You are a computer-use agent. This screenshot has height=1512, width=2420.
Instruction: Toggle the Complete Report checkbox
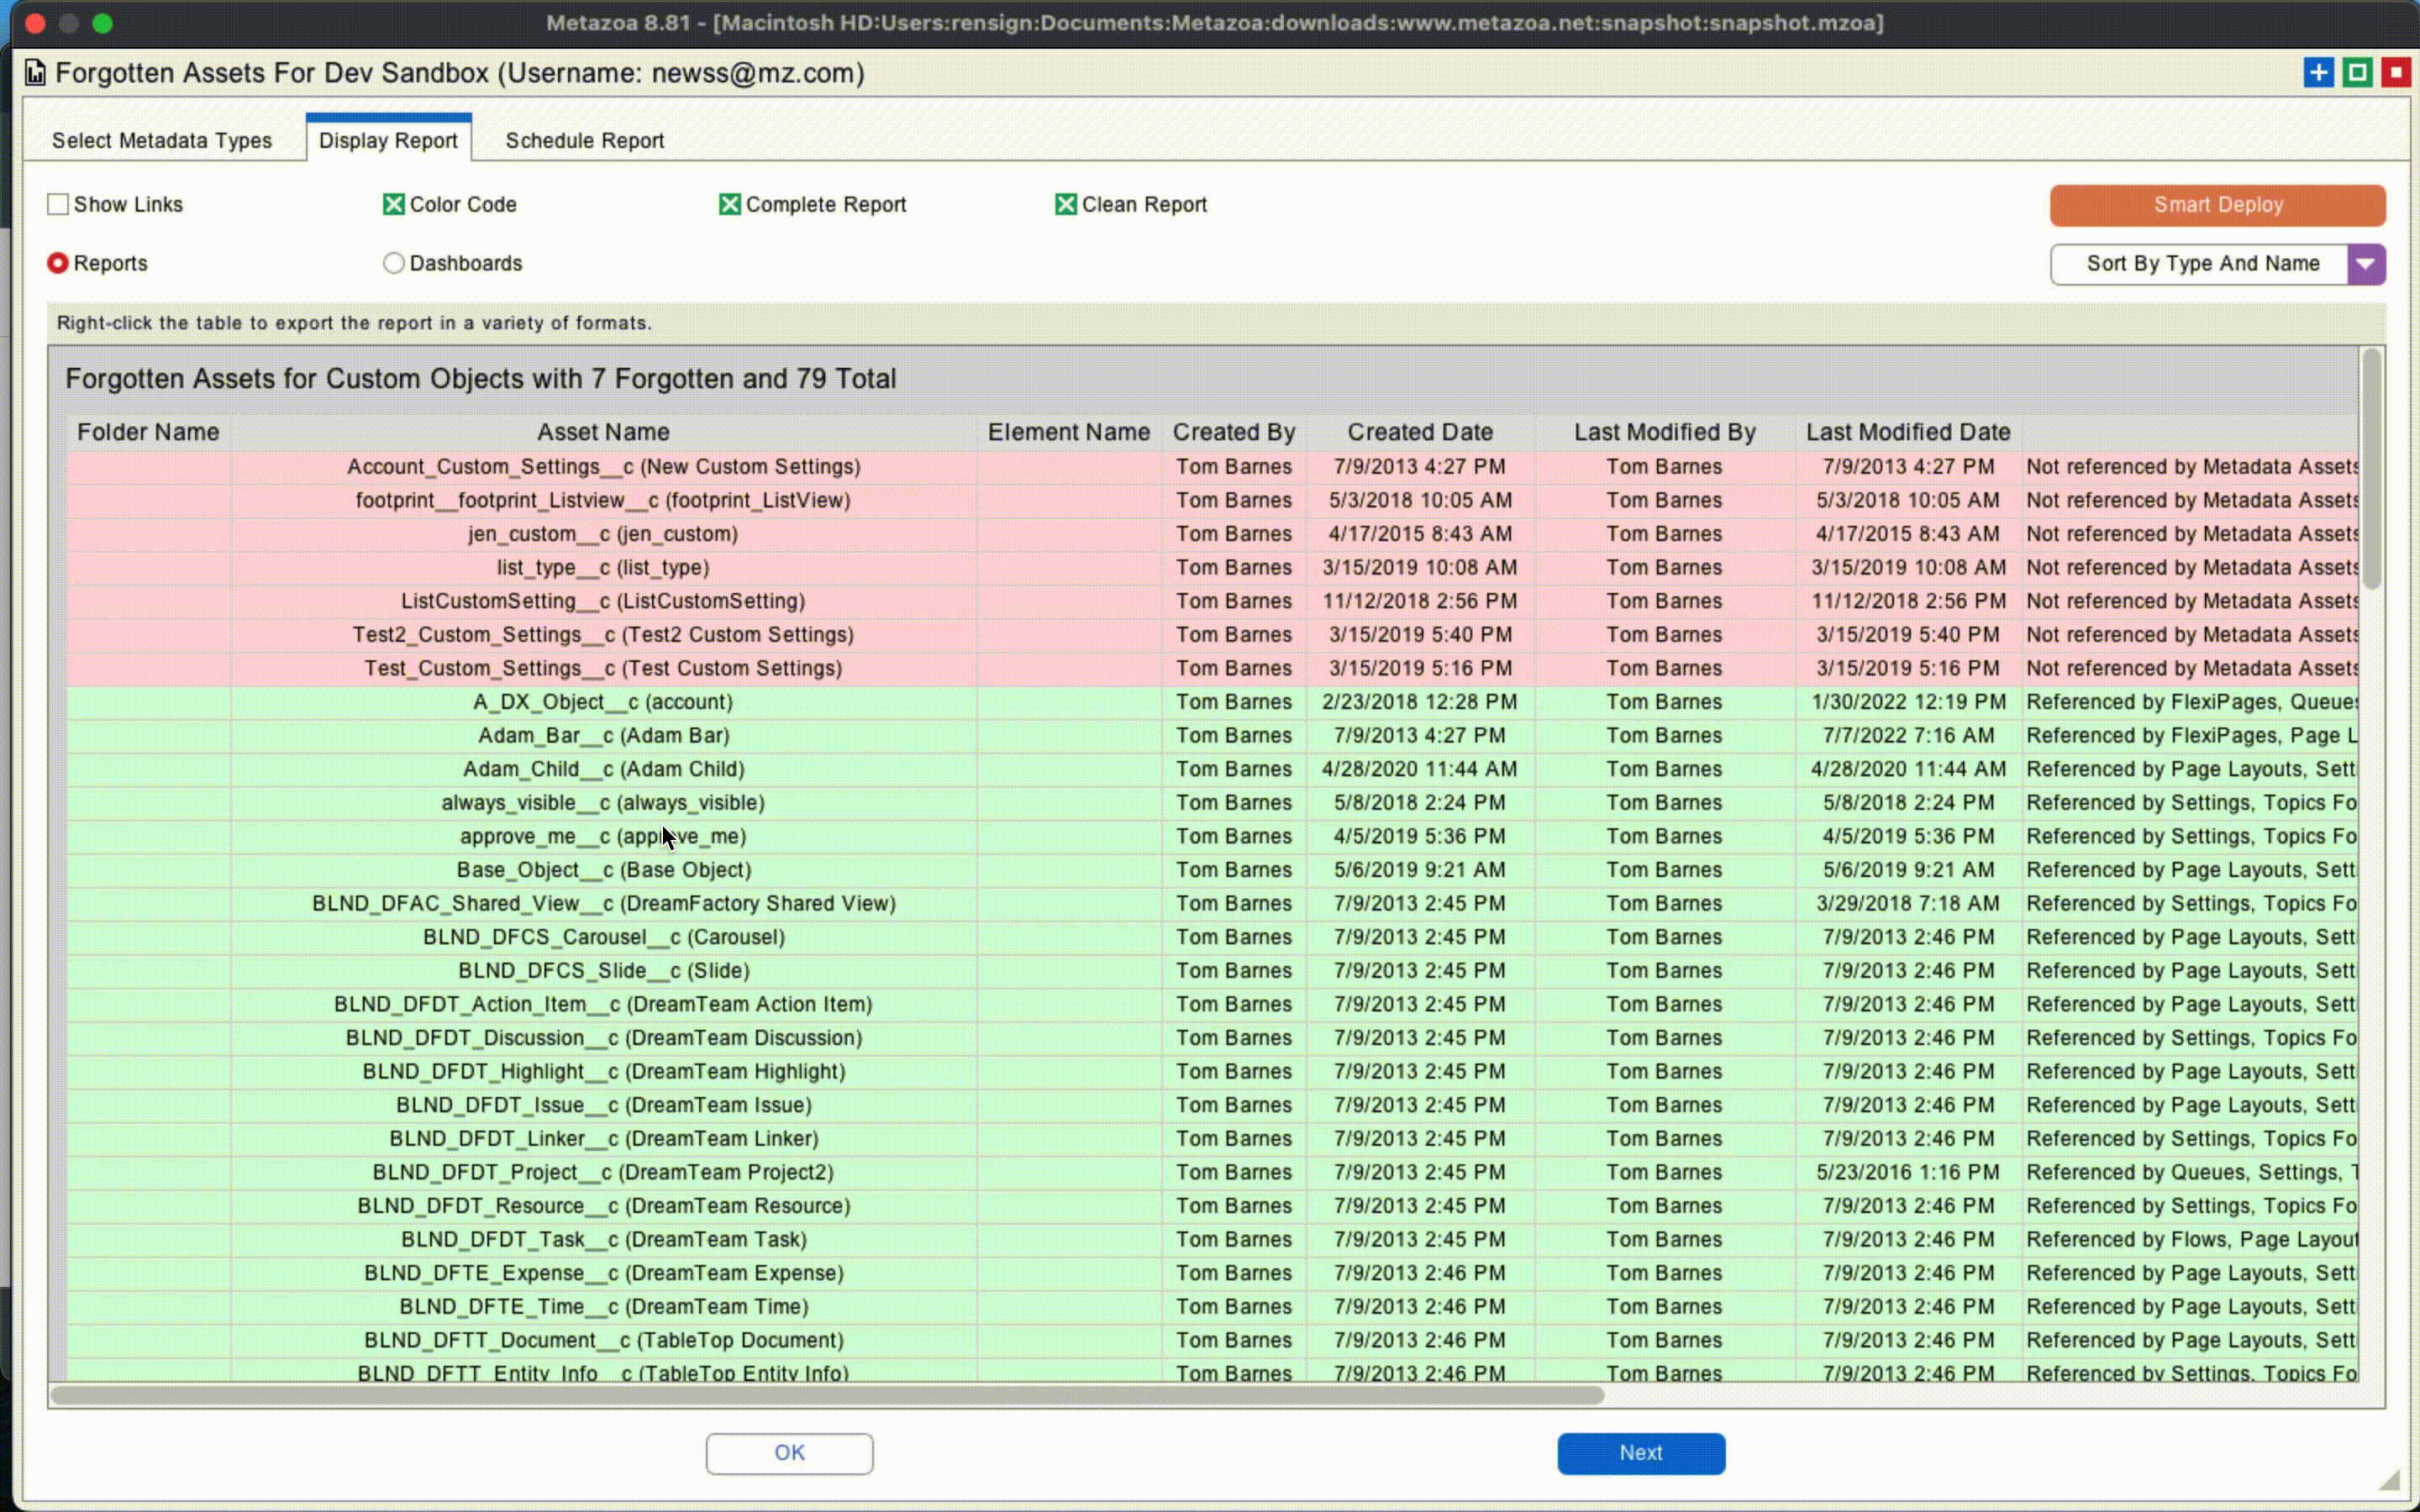730,205
